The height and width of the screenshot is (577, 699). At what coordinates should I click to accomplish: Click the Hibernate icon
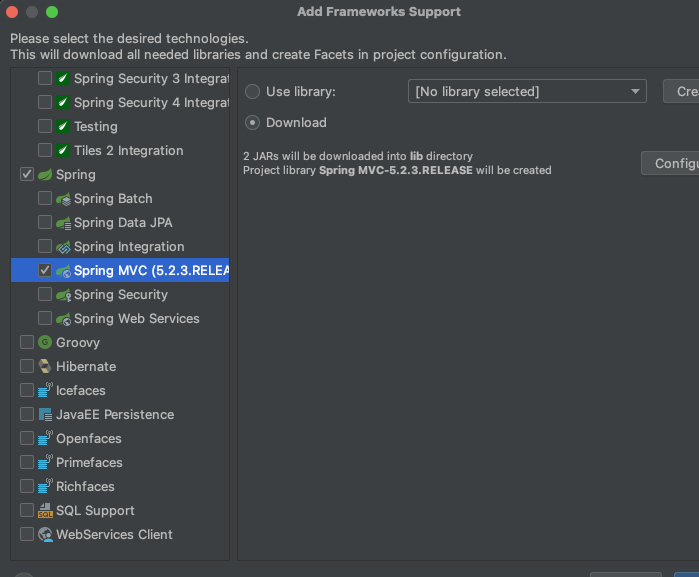click(x=45, y=367)
